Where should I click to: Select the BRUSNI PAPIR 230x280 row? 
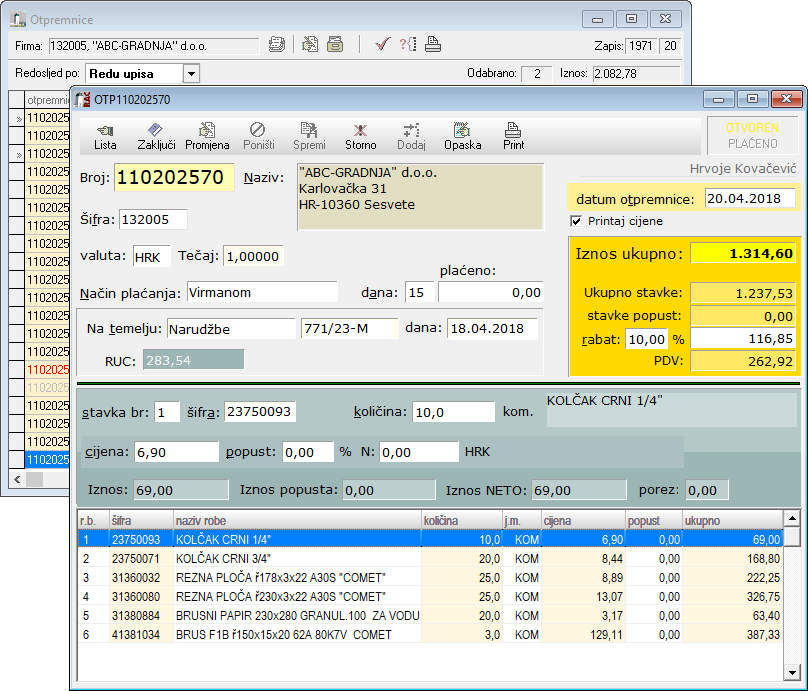430,616
